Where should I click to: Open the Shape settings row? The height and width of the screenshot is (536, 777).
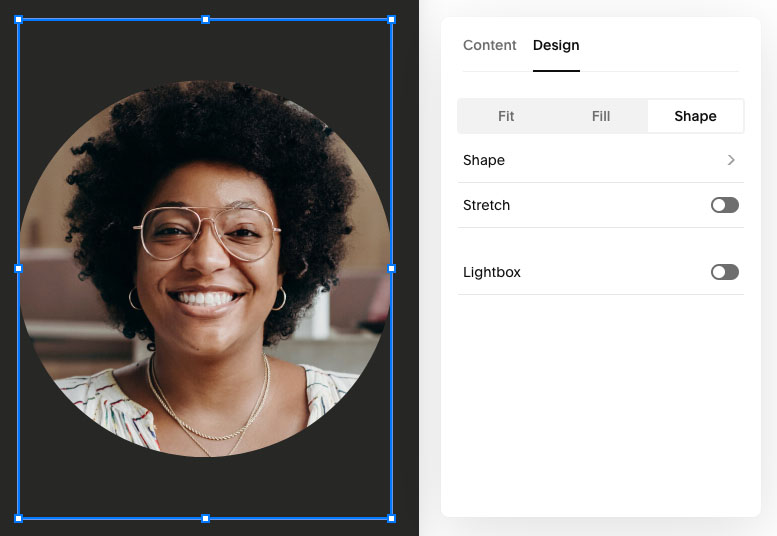click(601, 160)
